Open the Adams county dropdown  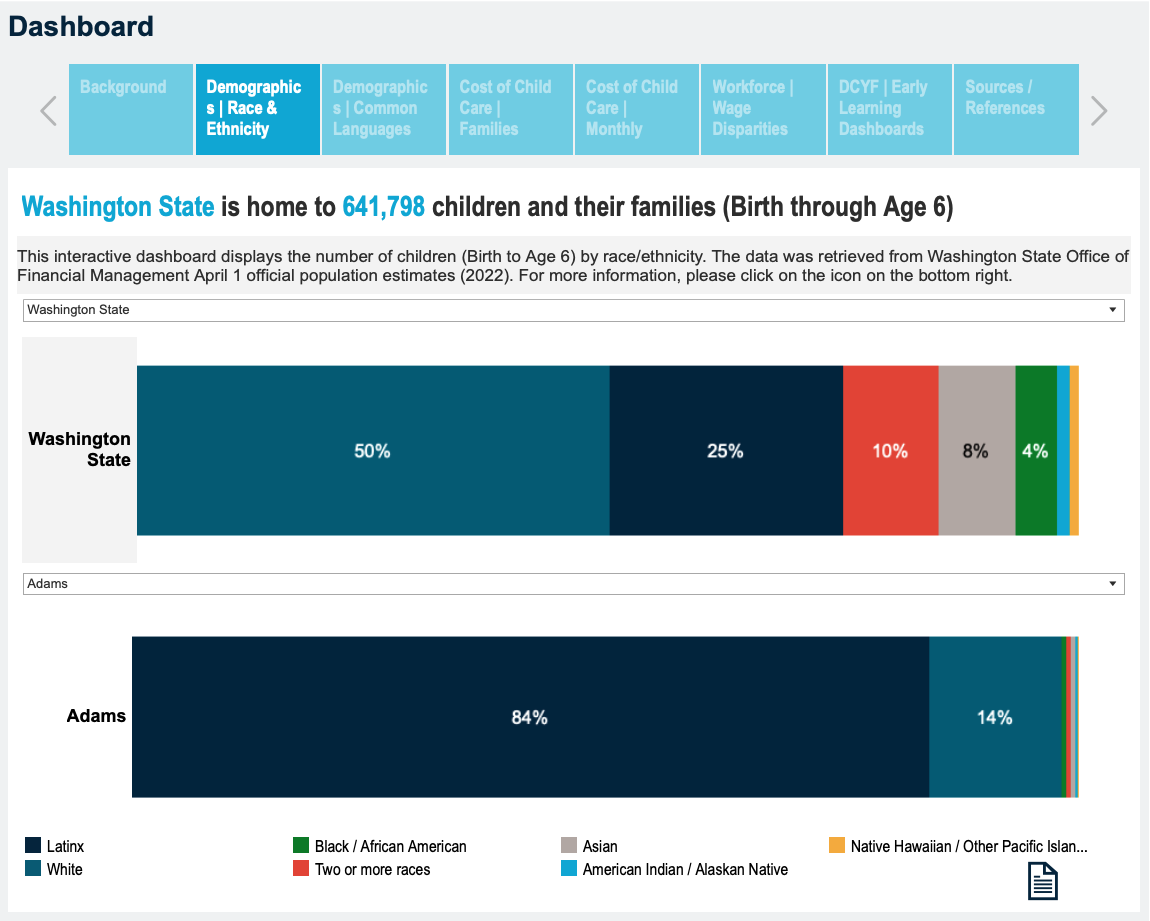pos(573,584)
